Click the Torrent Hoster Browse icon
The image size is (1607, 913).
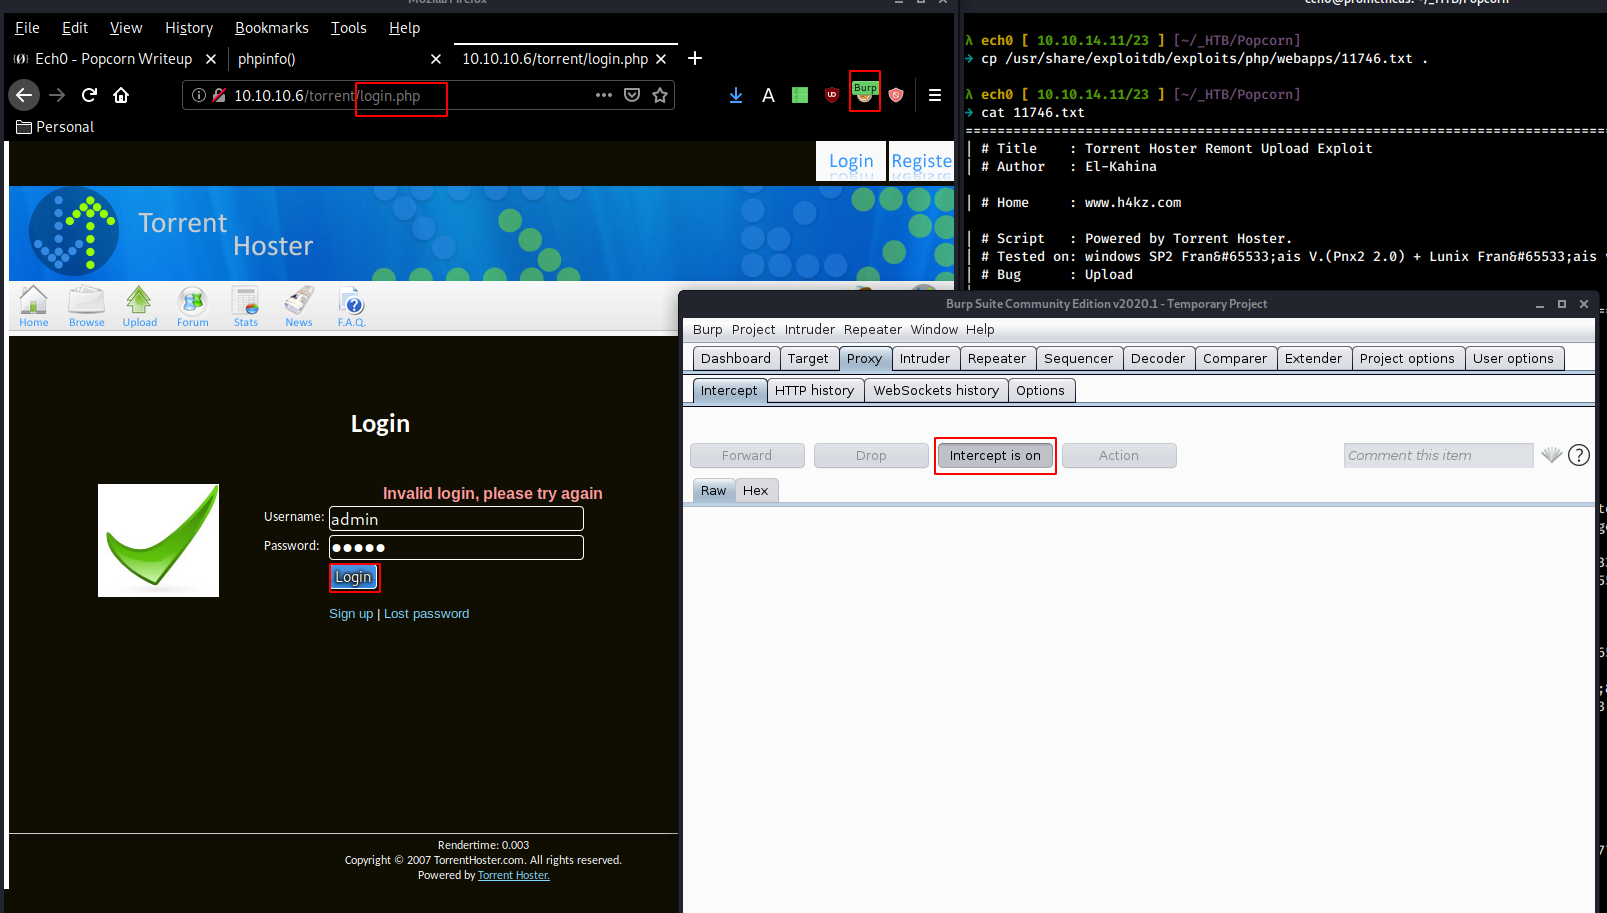click(x=86, y=306)
